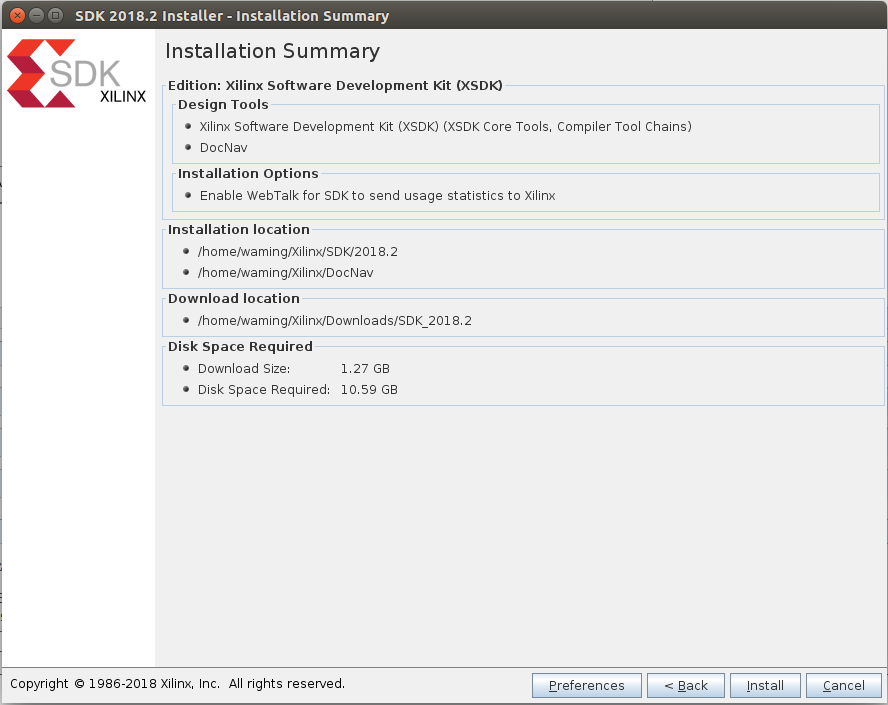Click the Installation Options group label
The image size is (888, 705).
pyautogui.click(x=248, y=173)
